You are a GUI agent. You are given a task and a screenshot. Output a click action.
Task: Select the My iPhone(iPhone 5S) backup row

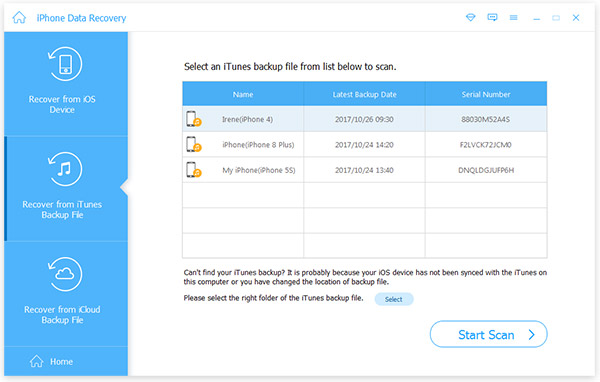coord(365,170)
